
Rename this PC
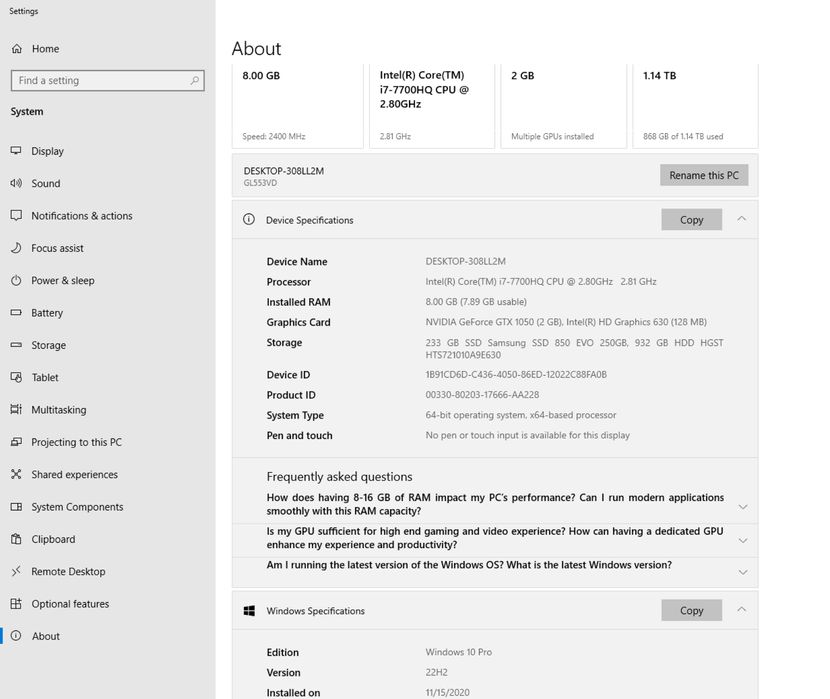703,175
